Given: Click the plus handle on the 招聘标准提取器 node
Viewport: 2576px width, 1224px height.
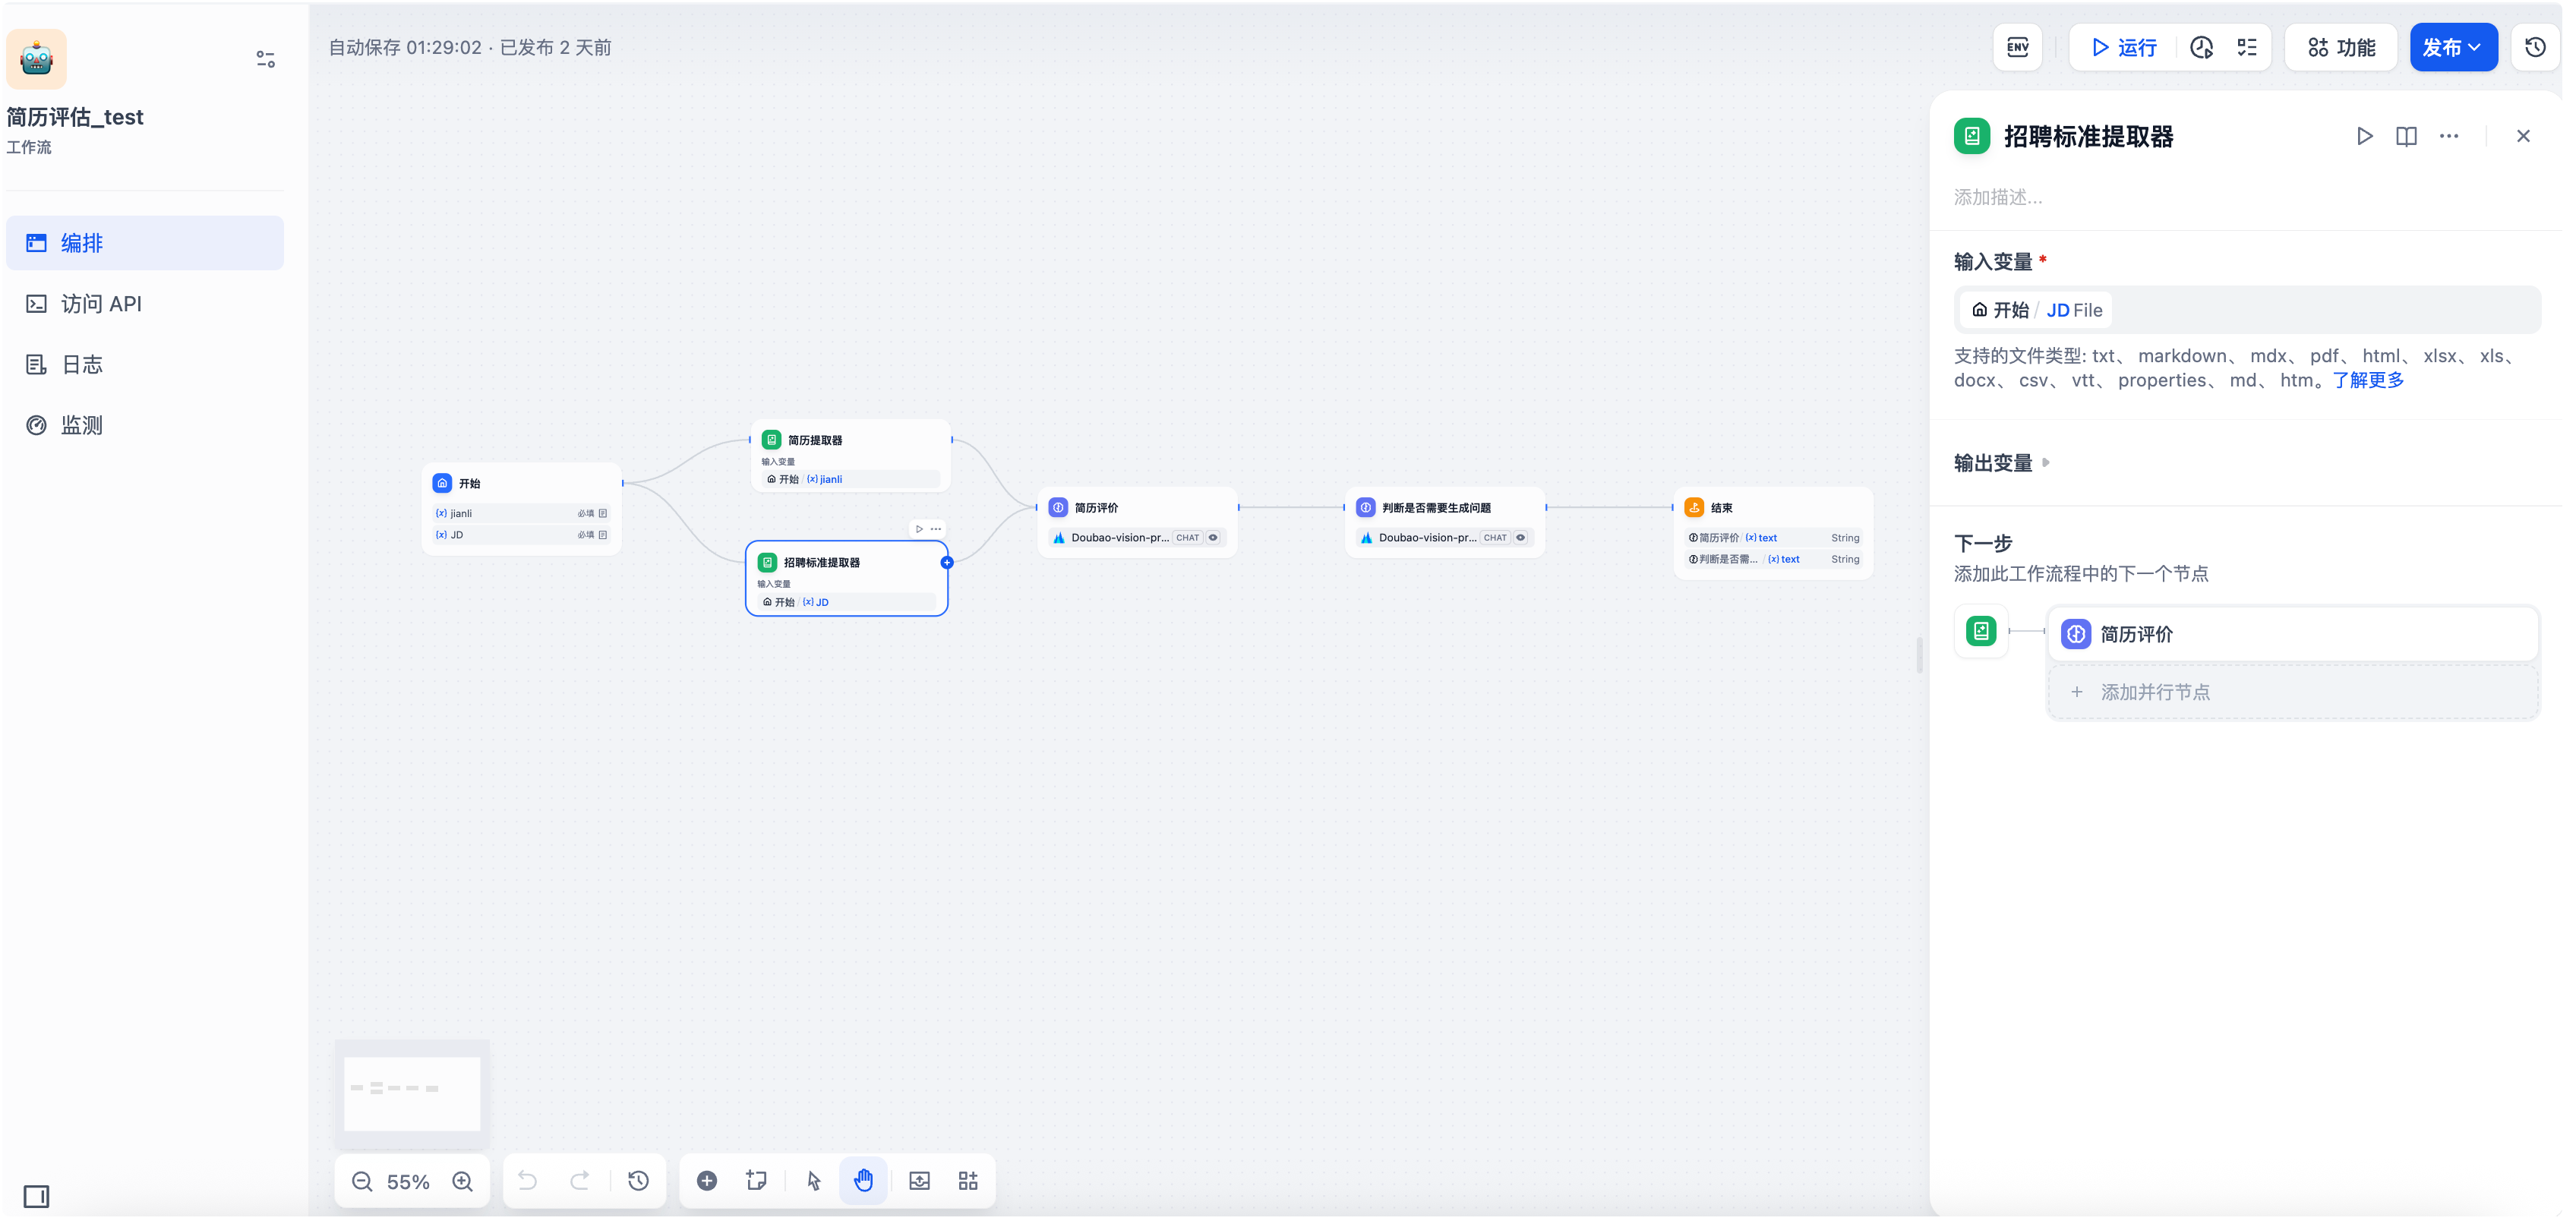Looking at the screenshot, I should [x=947, y=563].
